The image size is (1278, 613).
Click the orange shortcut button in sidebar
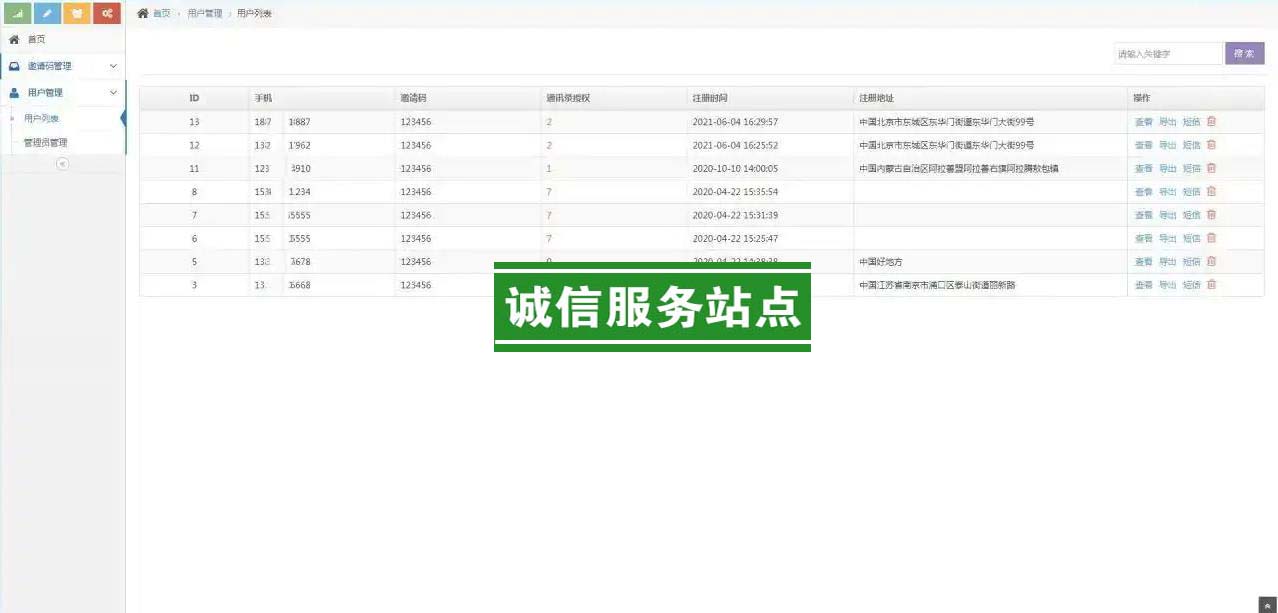point(77,13)
